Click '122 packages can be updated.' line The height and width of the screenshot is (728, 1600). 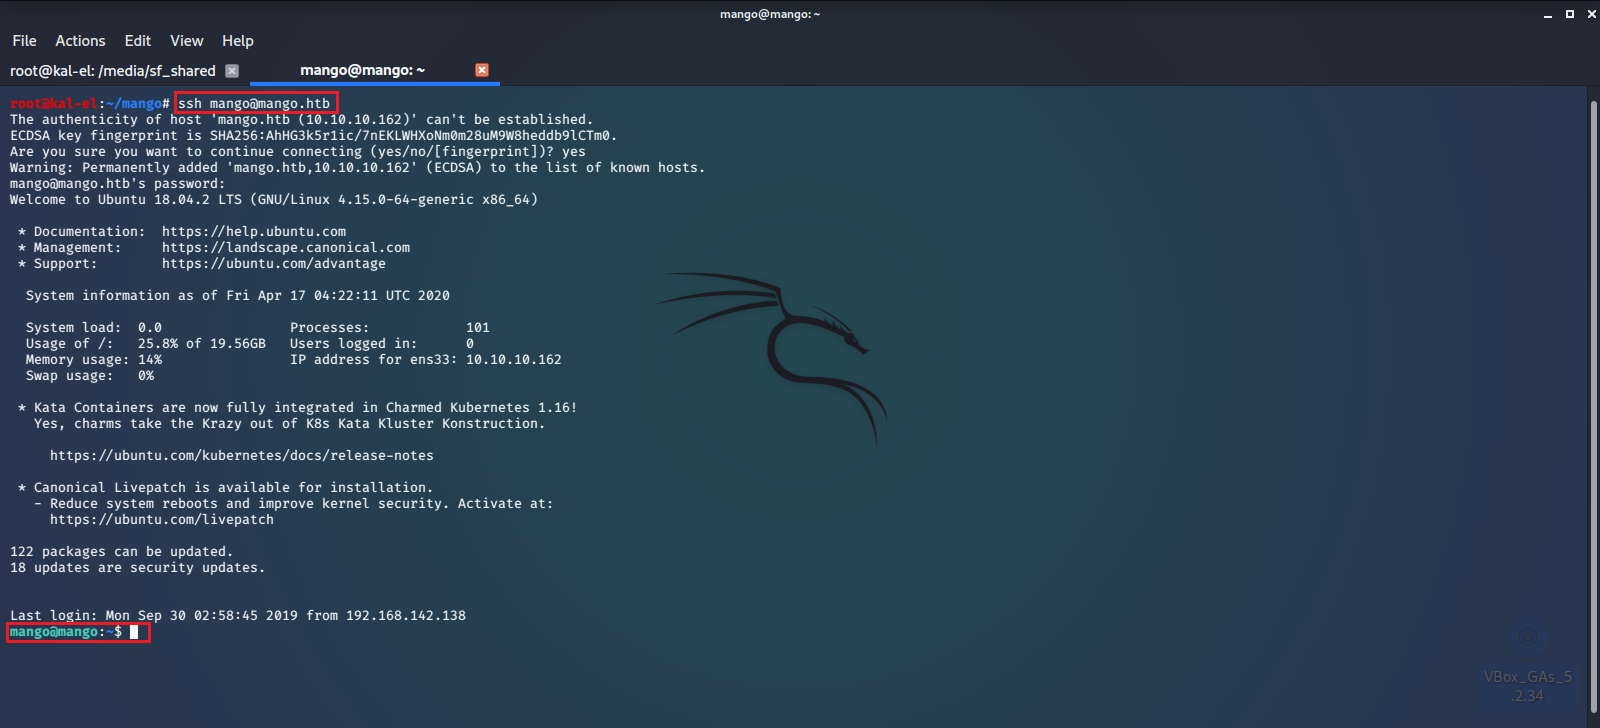tap(122, 552)
